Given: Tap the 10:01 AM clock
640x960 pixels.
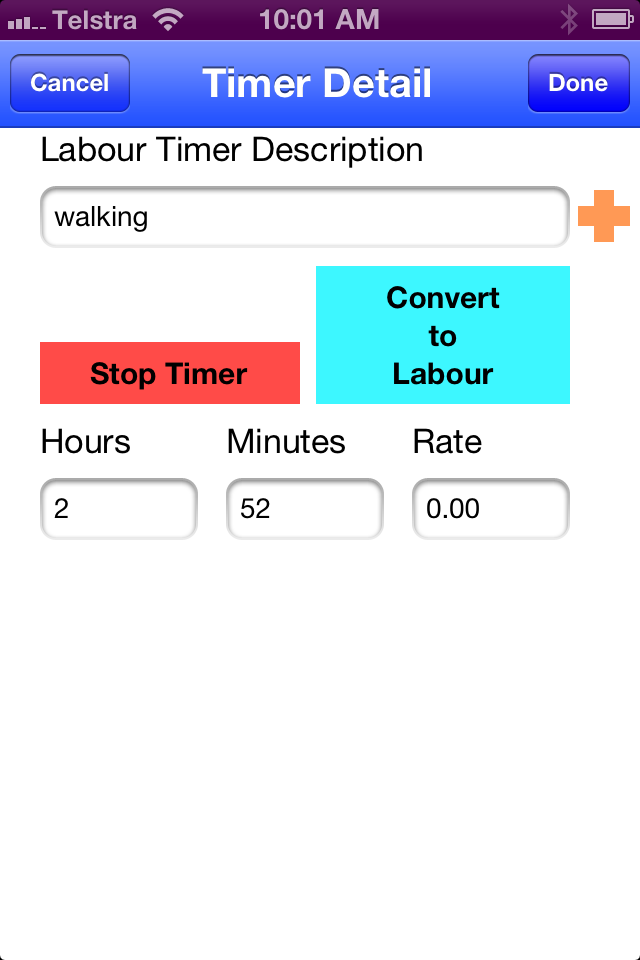Looking at the screenshot, I should coord(319,19).
